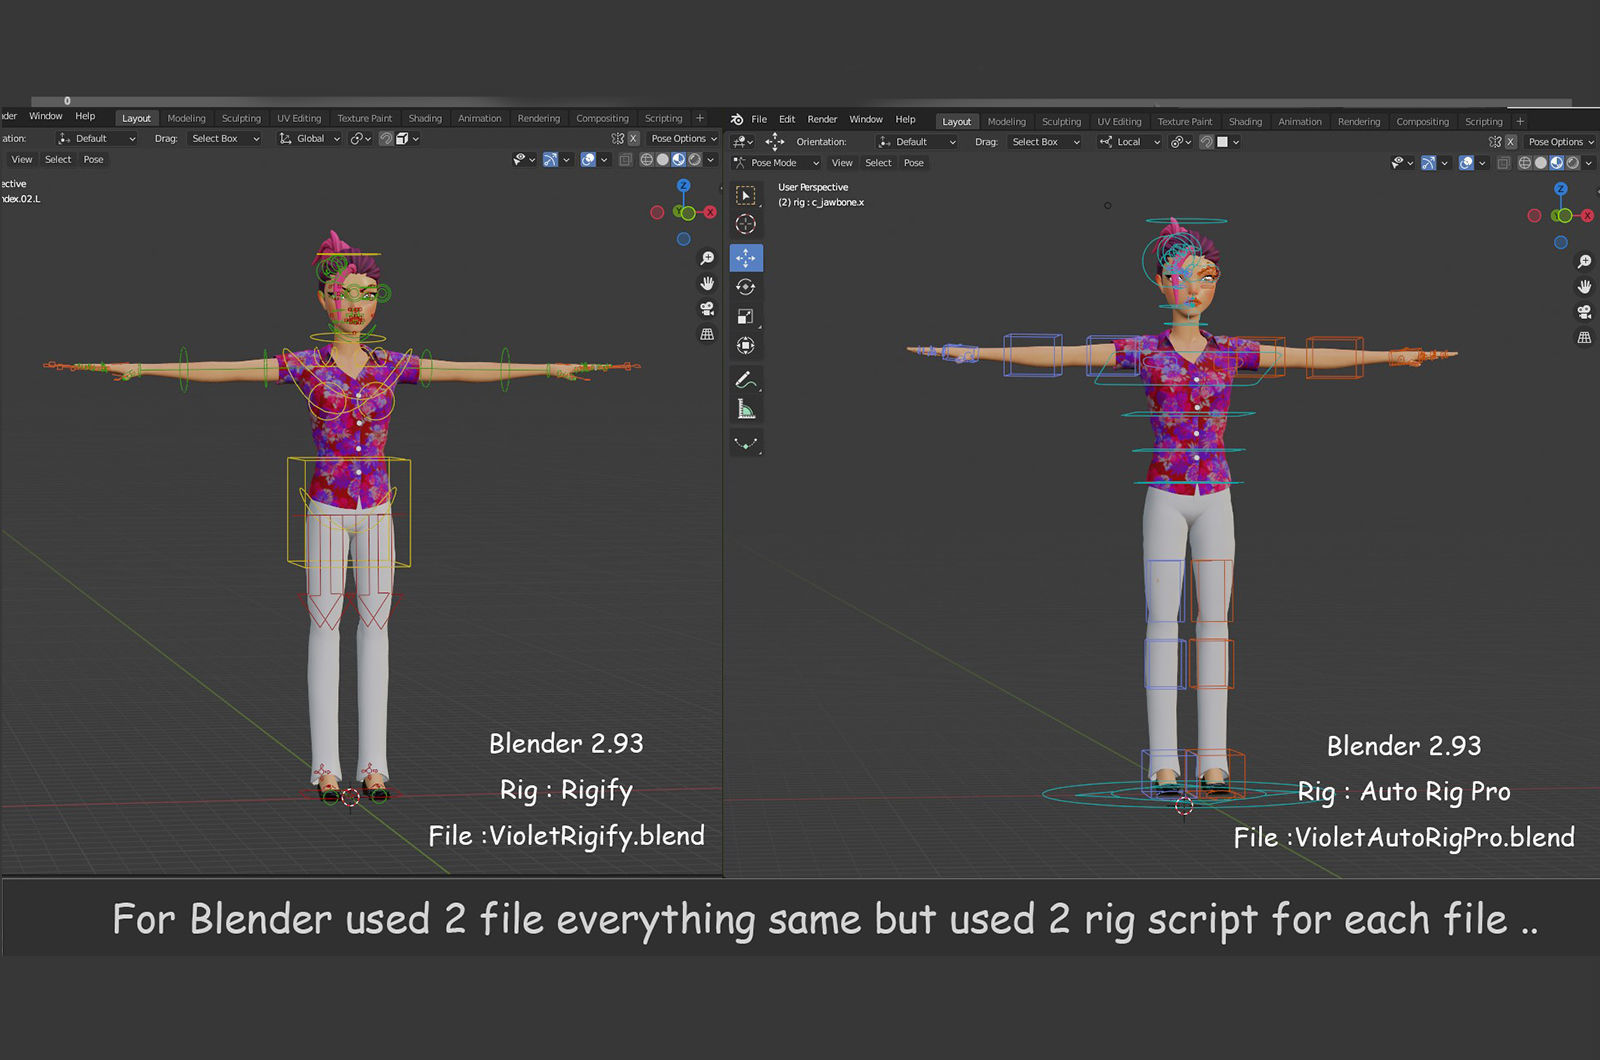Open File menu in right window
Screen dimensions: 1600x1060
pyautogui.click(x=759, y=119)
